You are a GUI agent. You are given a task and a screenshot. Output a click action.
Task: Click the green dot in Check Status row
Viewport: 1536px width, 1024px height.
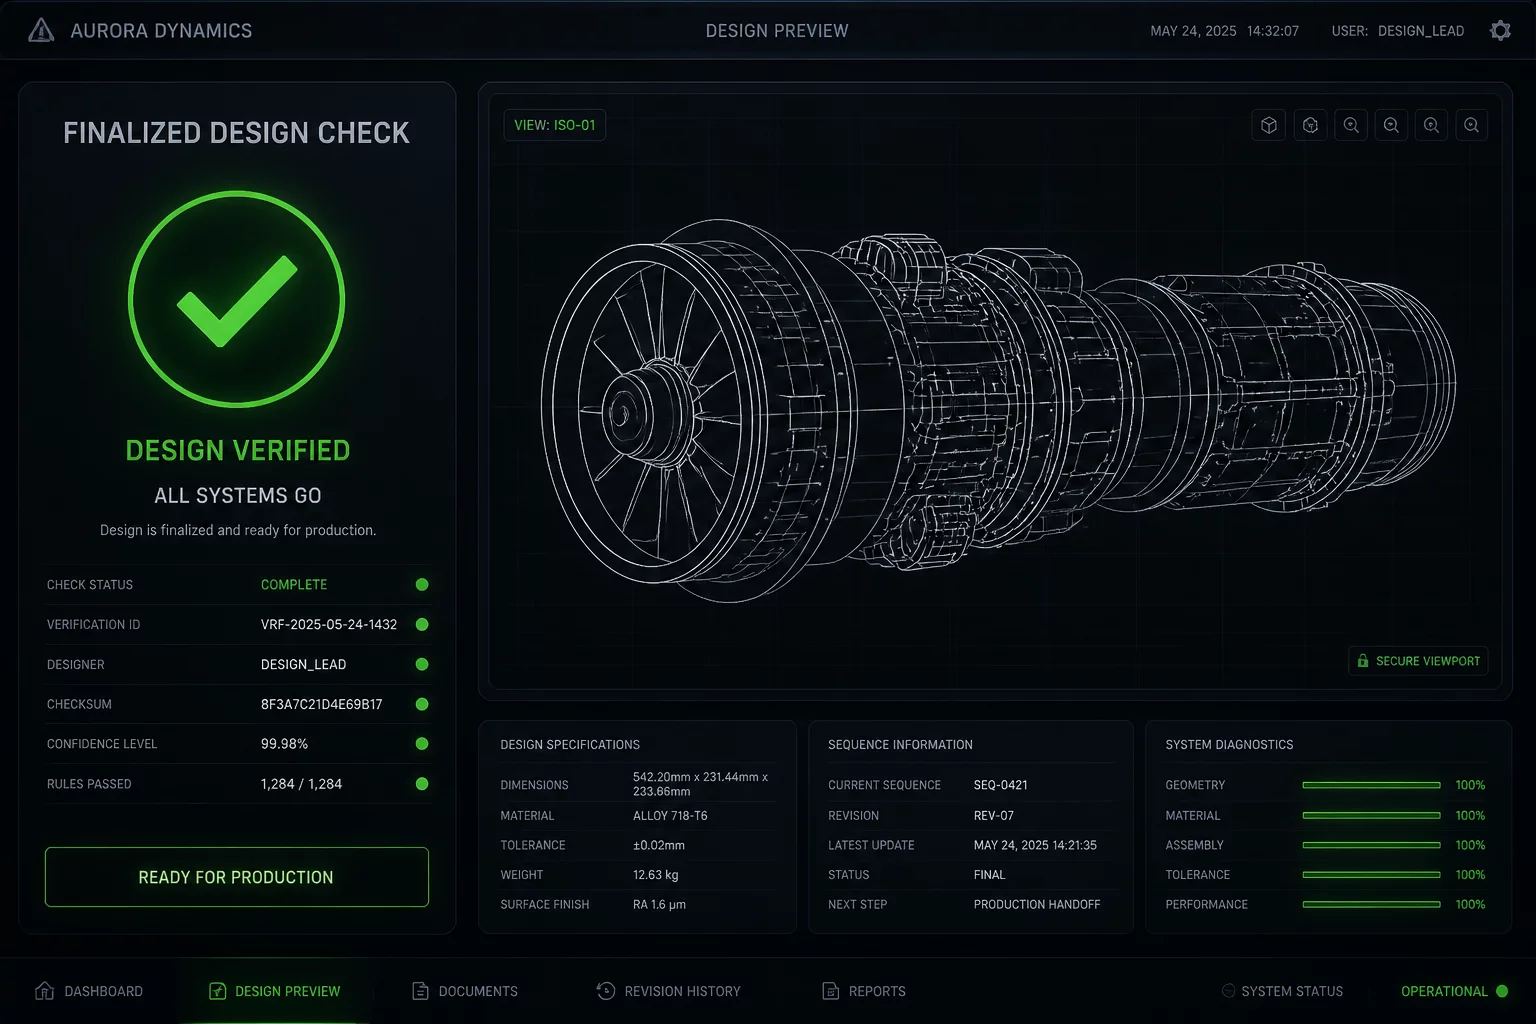coord(422,585)
